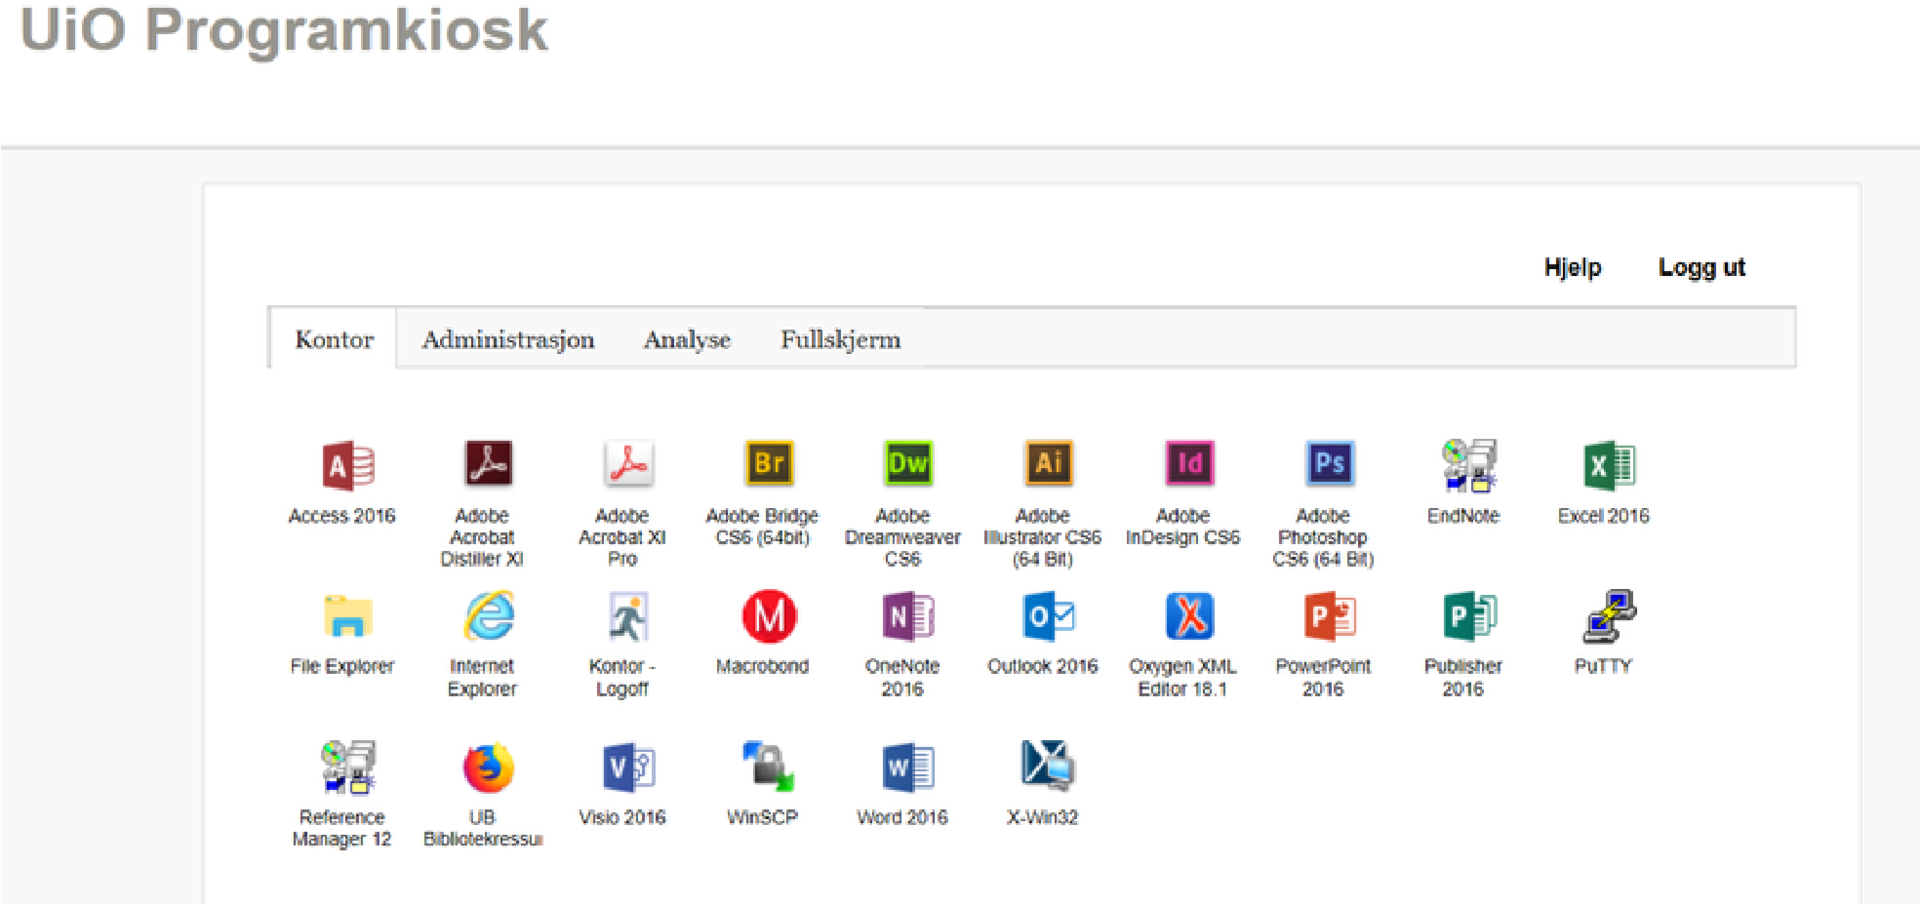Open the Fullskjerm tab
This screenshot has width=1920, height=904.
pos(840,340)
